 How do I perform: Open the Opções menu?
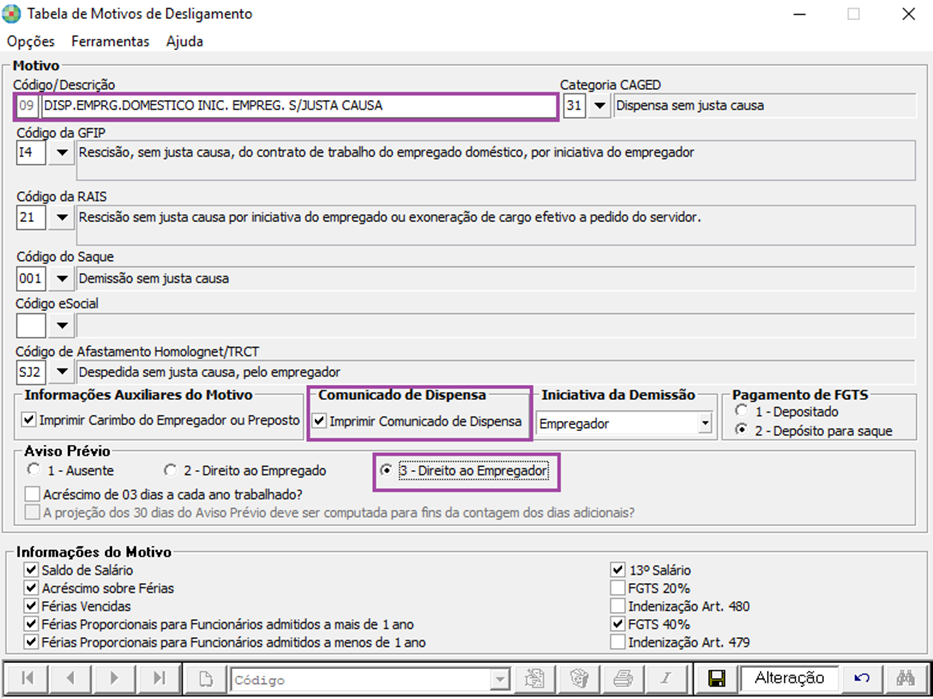pyautogui.click(x=31, y=41)
